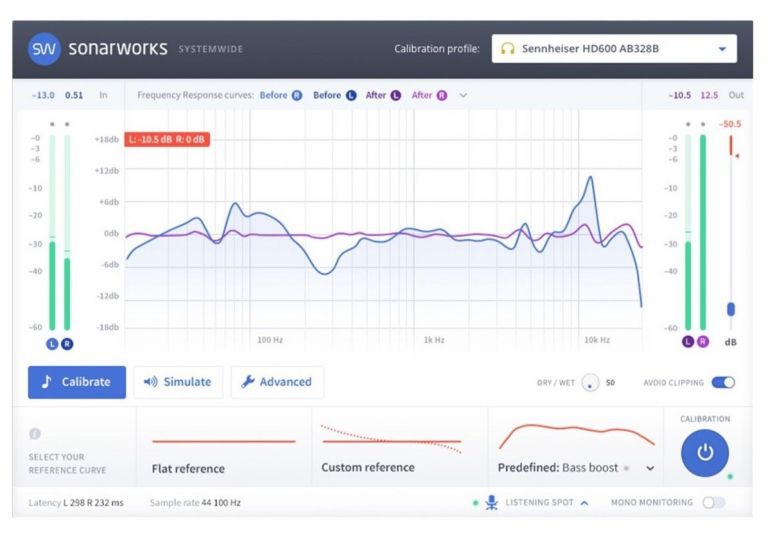Click the red peak marker on gain slider

pos(737,156)
